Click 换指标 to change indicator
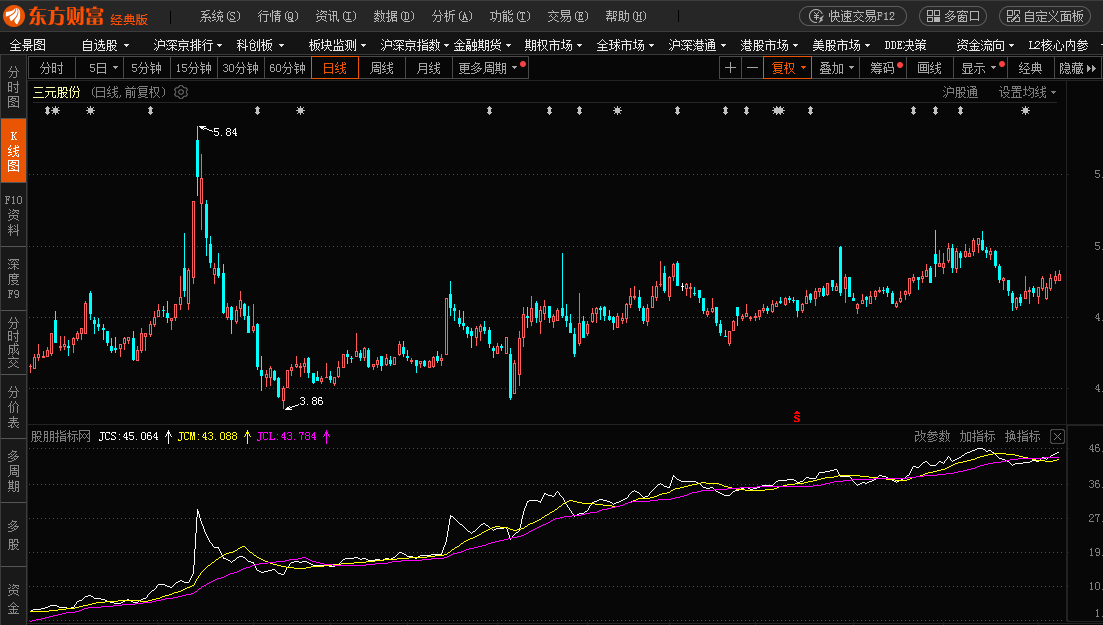Screen dimensions: 1103x625 (1022, 436)
